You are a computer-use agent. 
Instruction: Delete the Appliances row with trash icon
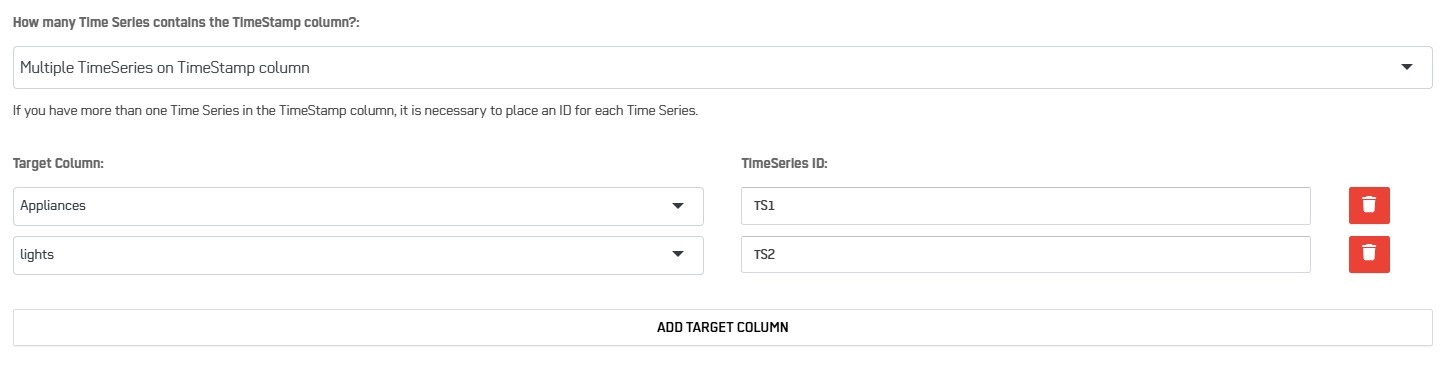coord(1369,204)
